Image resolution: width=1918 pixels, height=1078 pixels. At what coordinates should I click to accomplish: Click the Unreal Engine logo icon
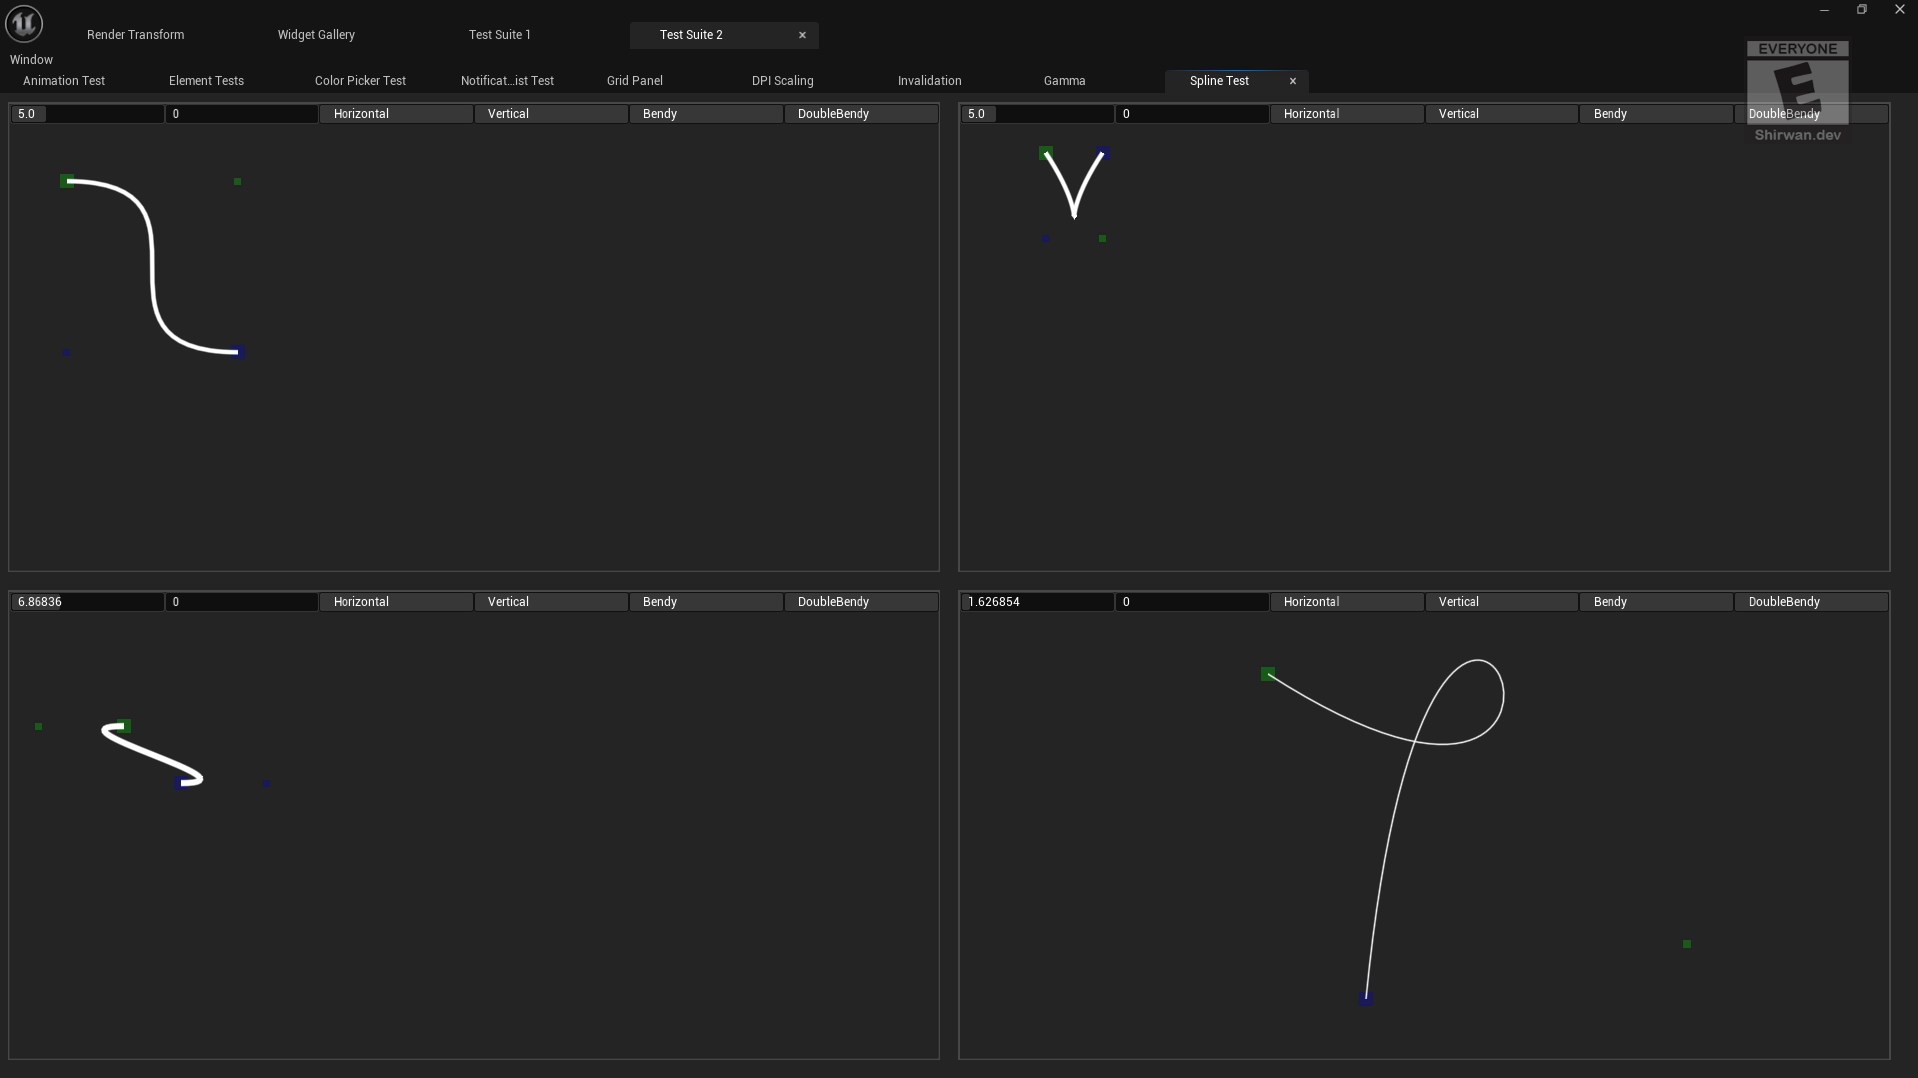24,23
